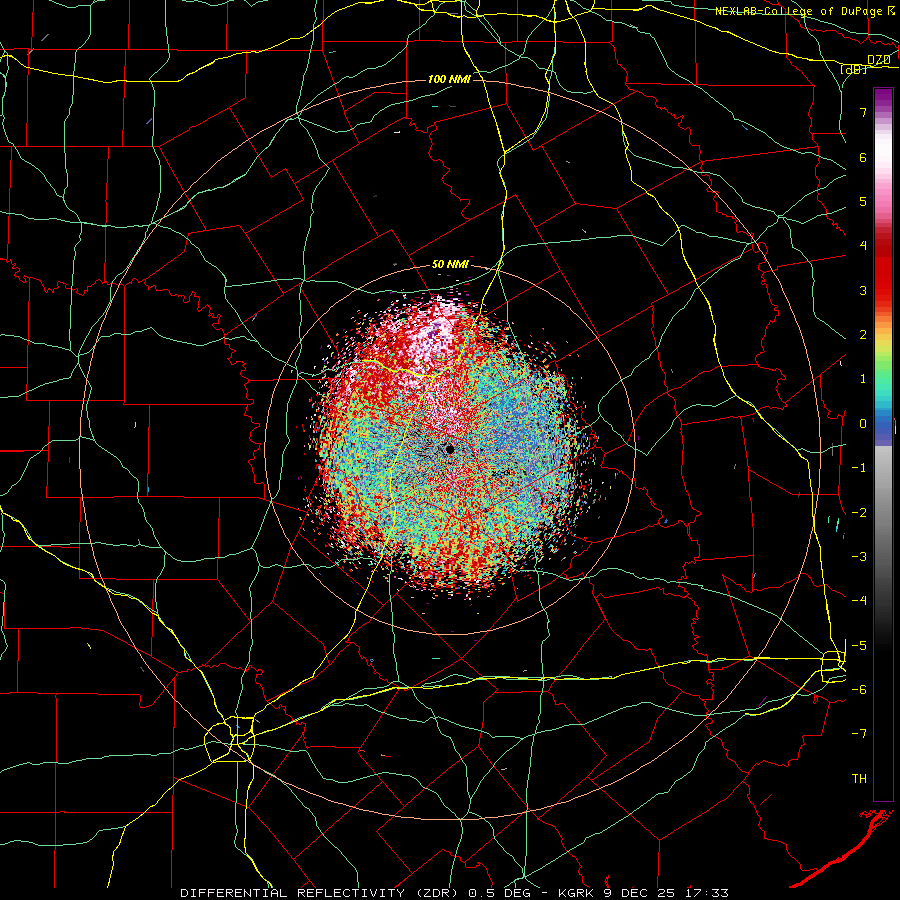Click the positive 1 value on the scale
900x900 pixels.
(863, 379)
